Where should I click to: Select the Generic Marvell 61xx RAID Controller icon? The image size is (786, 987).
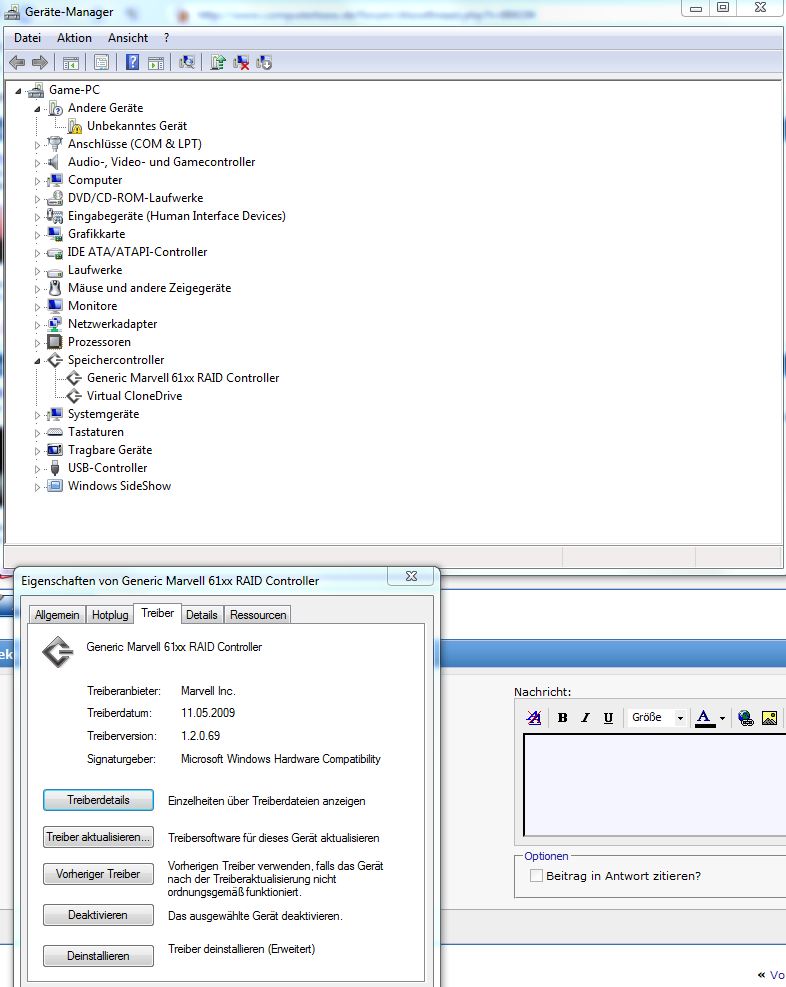click(74, 378)
